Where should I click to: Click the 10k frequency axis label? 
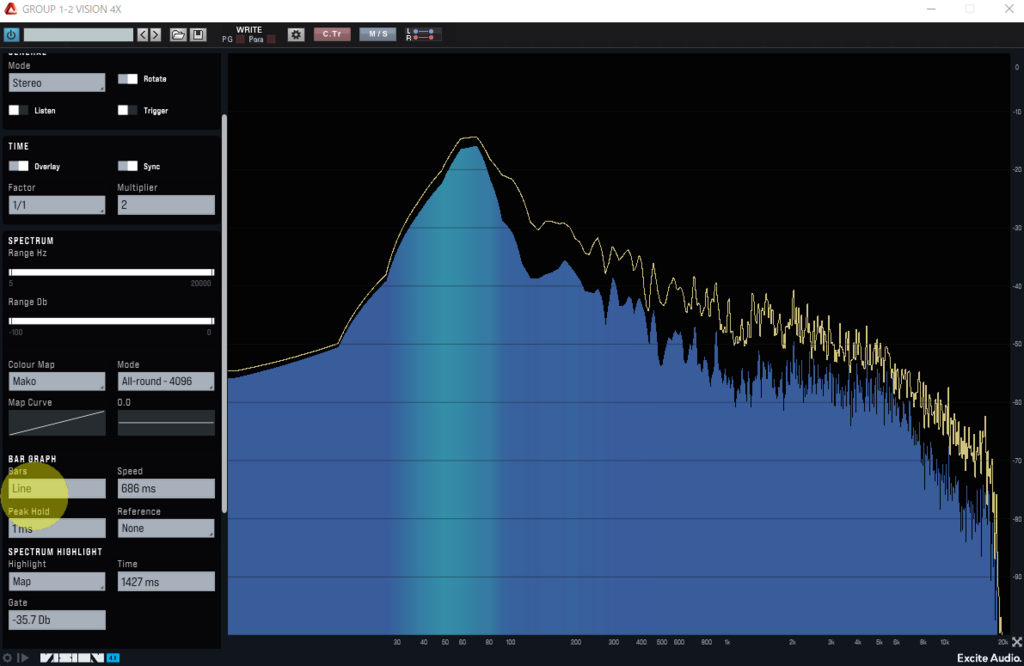point(944,642)
